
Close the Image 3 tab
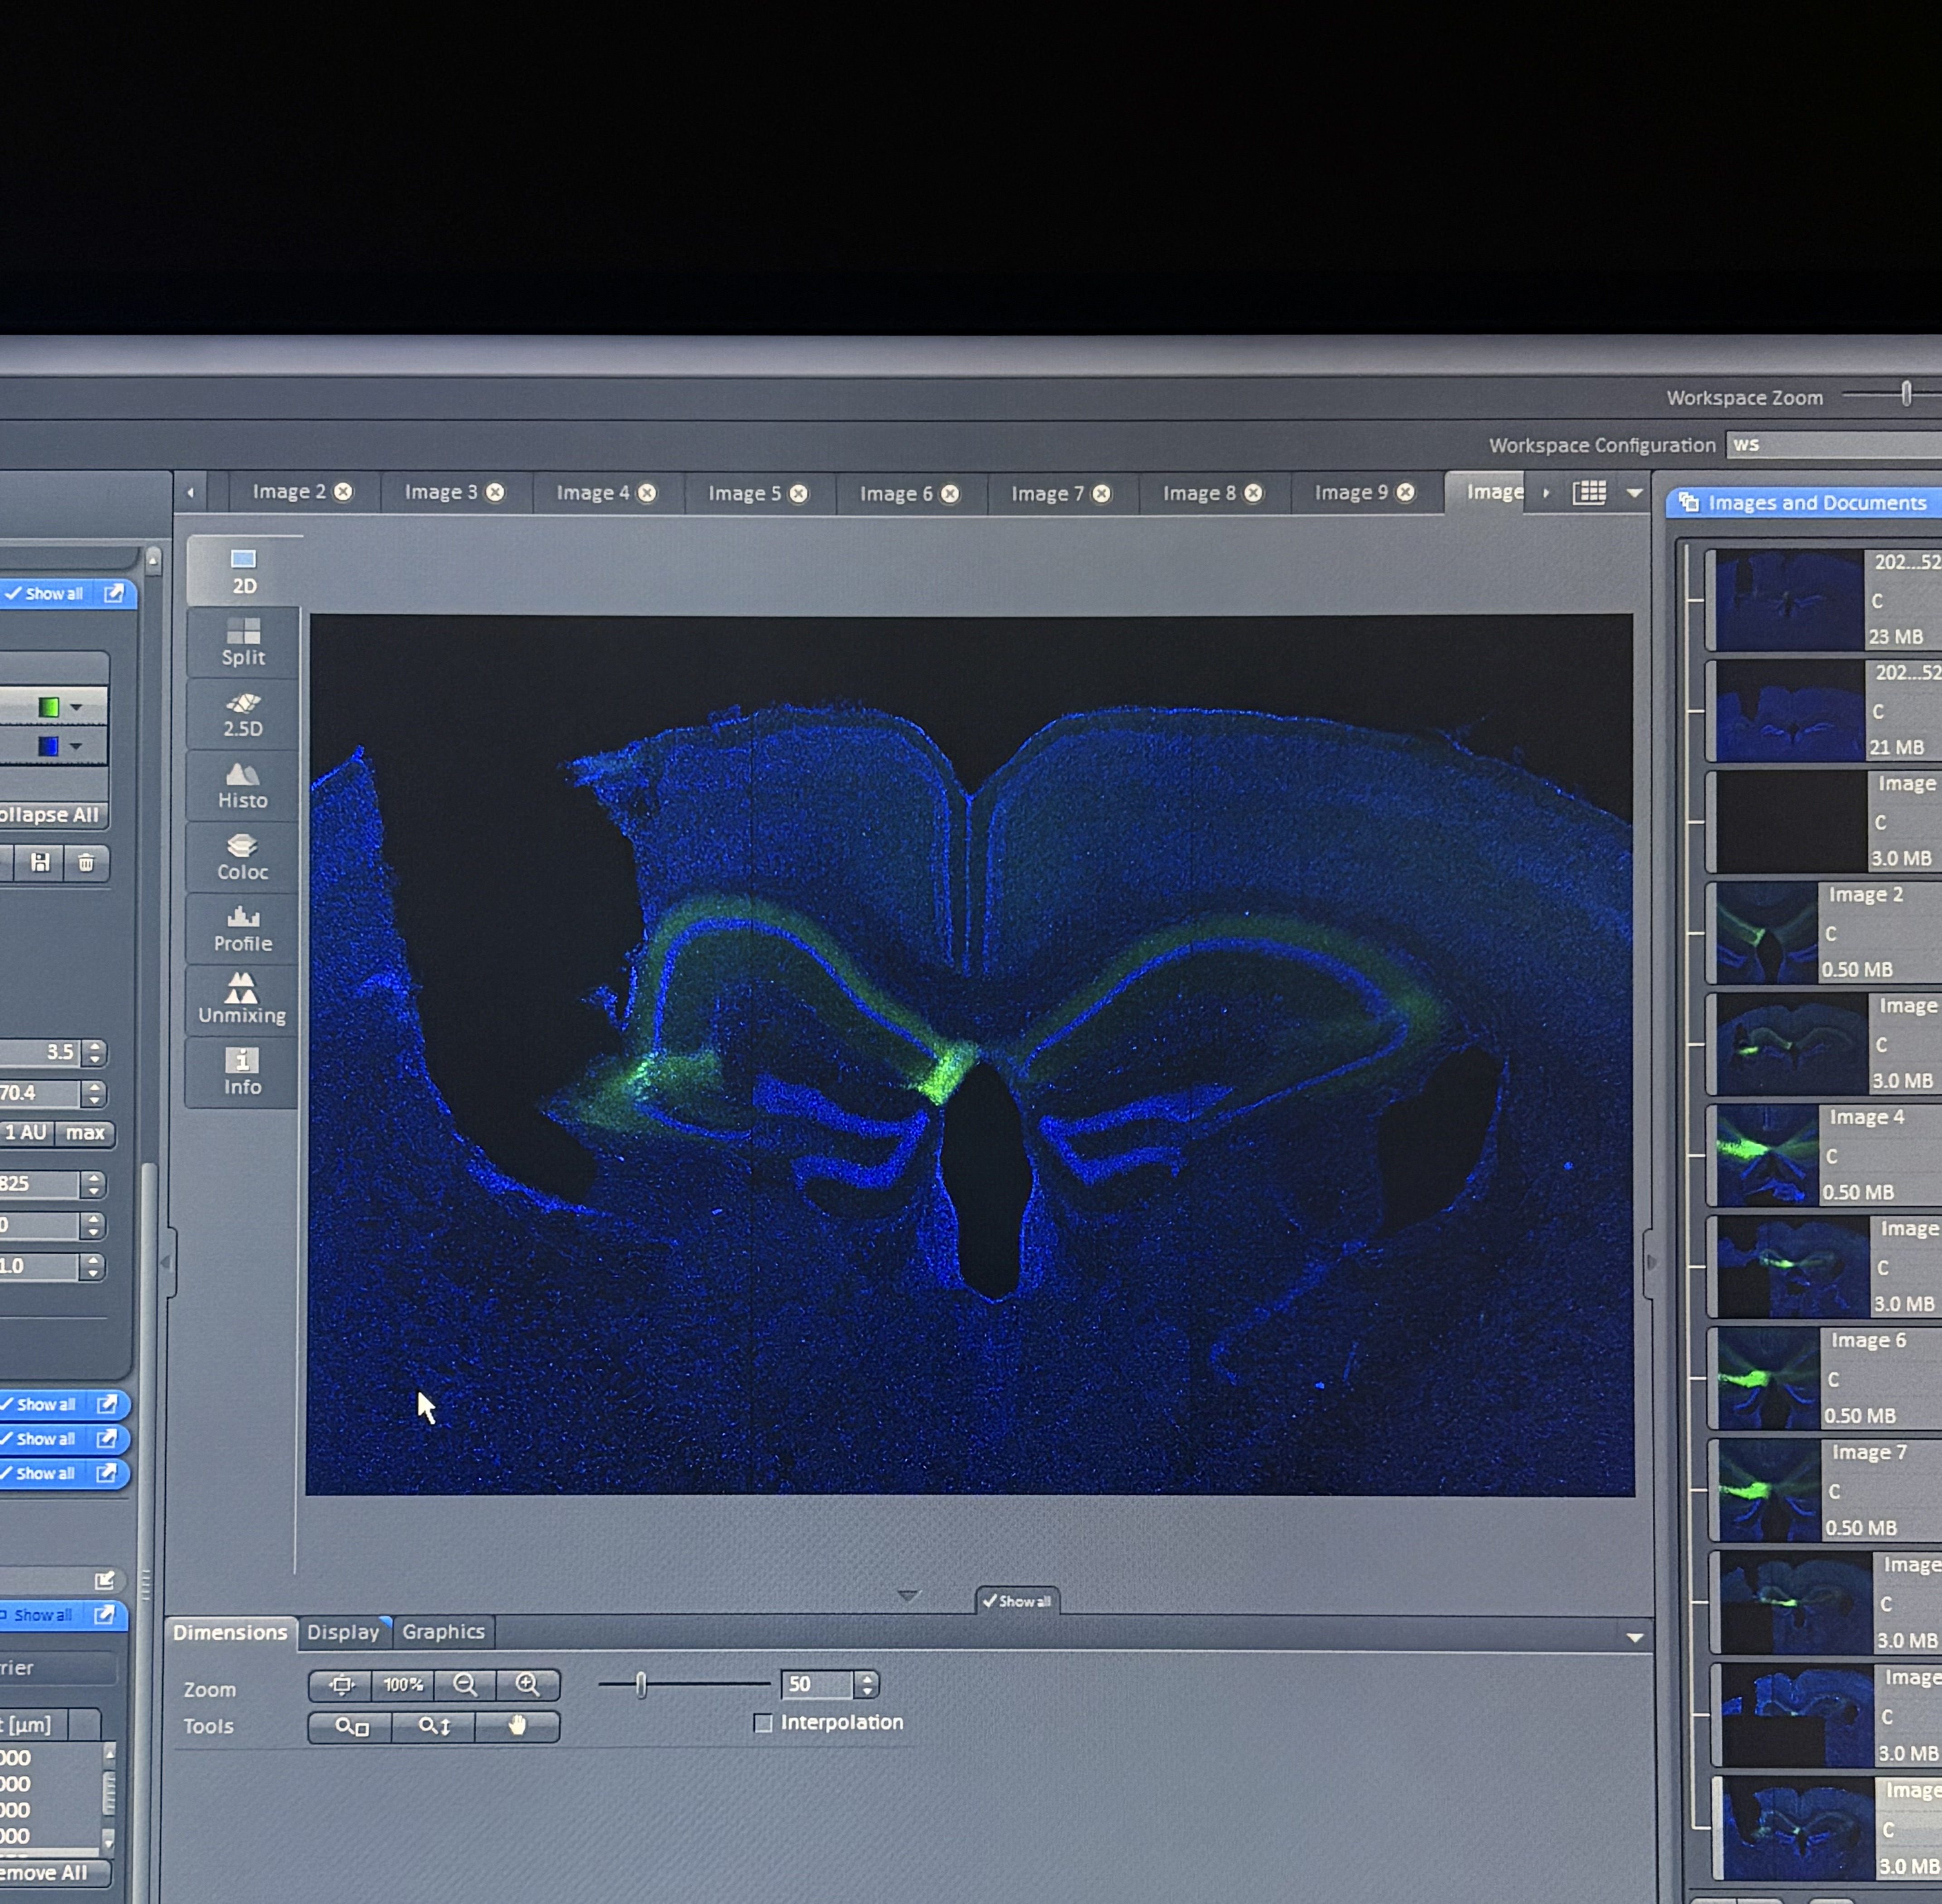tap(495, 492)
